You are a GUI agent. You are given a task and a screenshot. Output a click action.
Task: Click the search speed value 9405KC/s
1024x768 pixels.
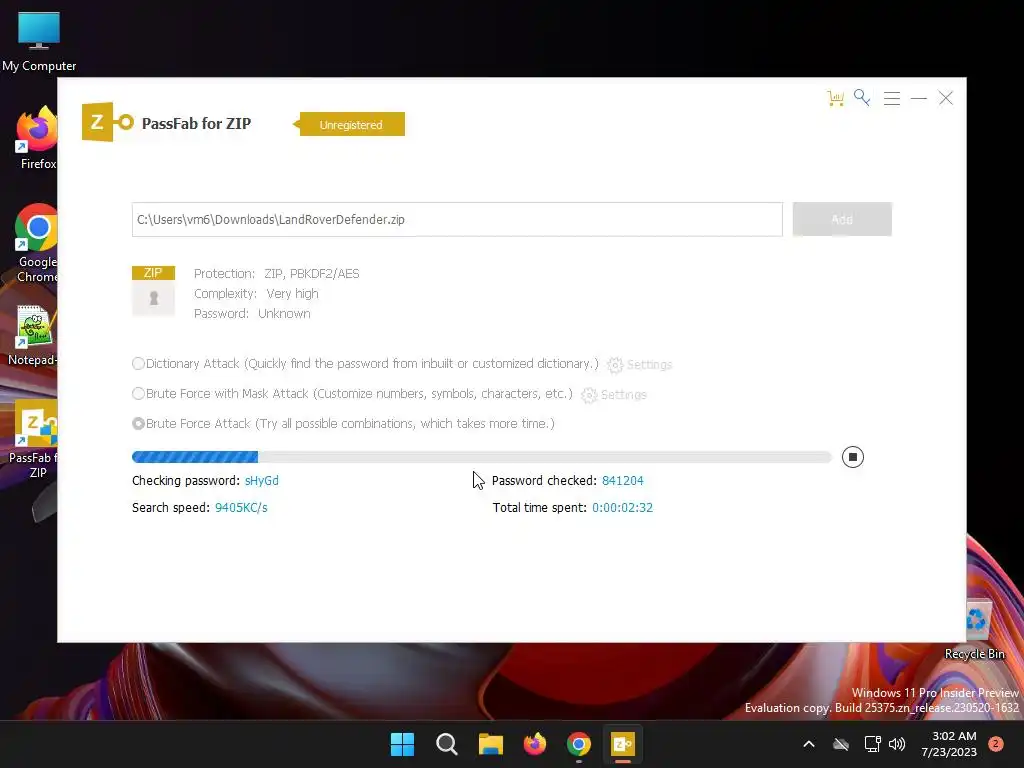point(241,507)
